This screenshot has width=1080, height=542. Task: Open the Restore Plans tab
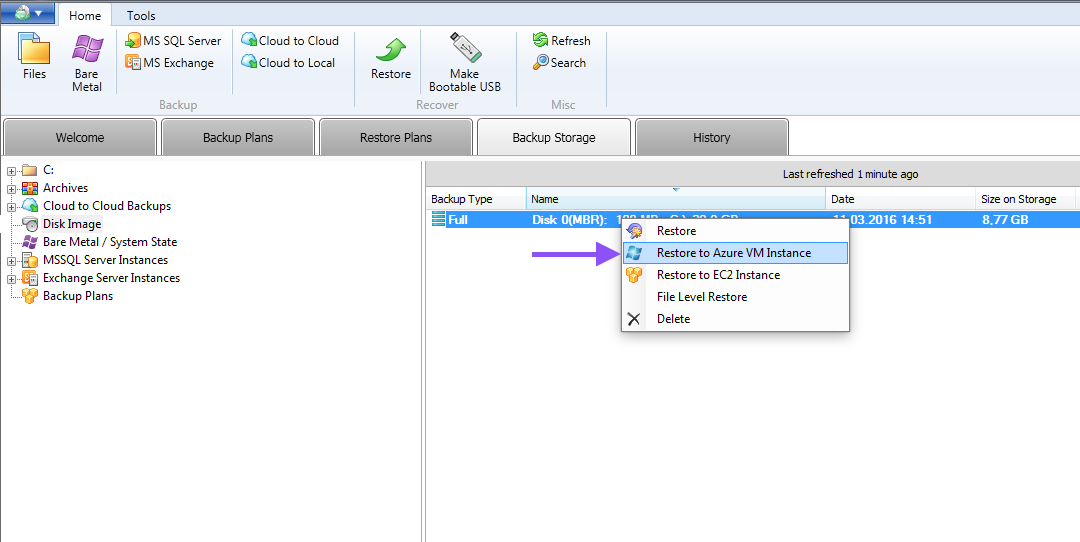pos(395,137)
